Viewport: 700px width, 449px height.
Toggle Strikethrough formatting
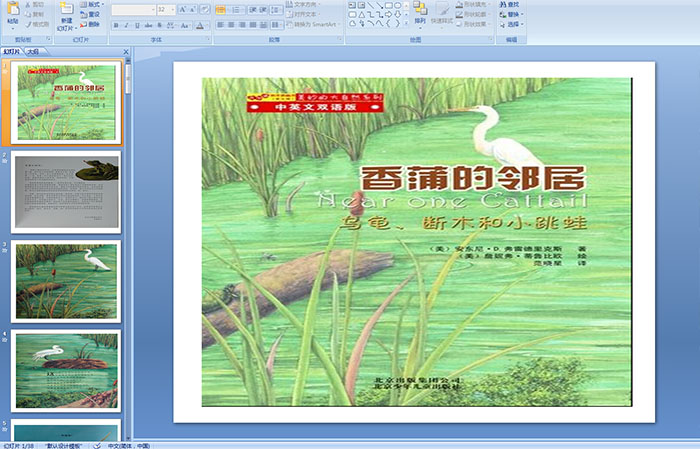pos(148,26)
